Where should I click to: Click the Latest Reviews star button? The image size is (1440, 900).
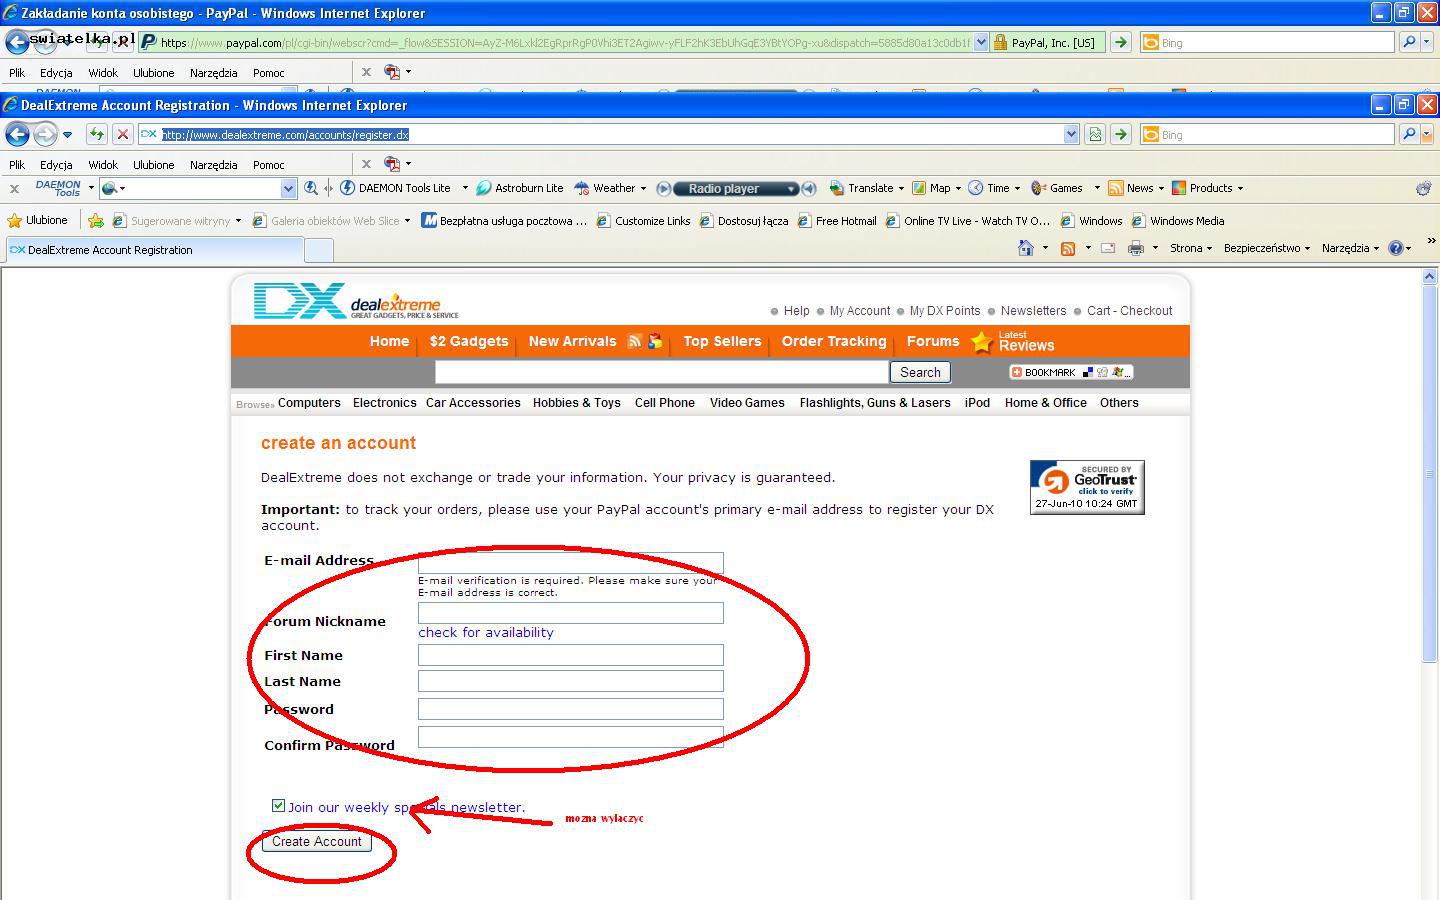click(x=1013, y=341)
